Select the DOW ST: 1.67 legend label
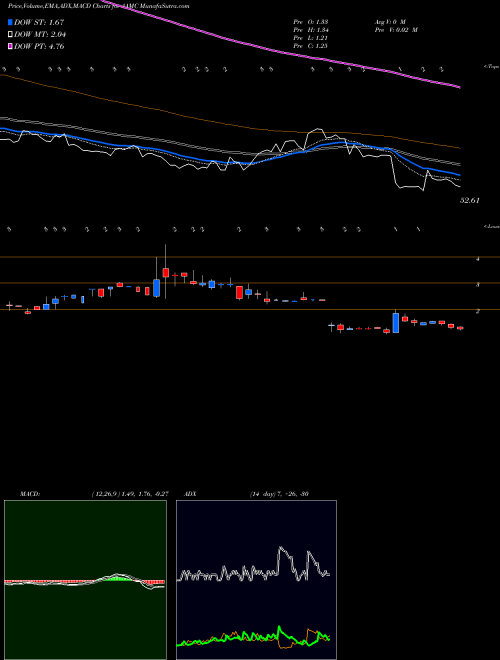Viewport: 500px width, 660px height. [x=39, y=22]
